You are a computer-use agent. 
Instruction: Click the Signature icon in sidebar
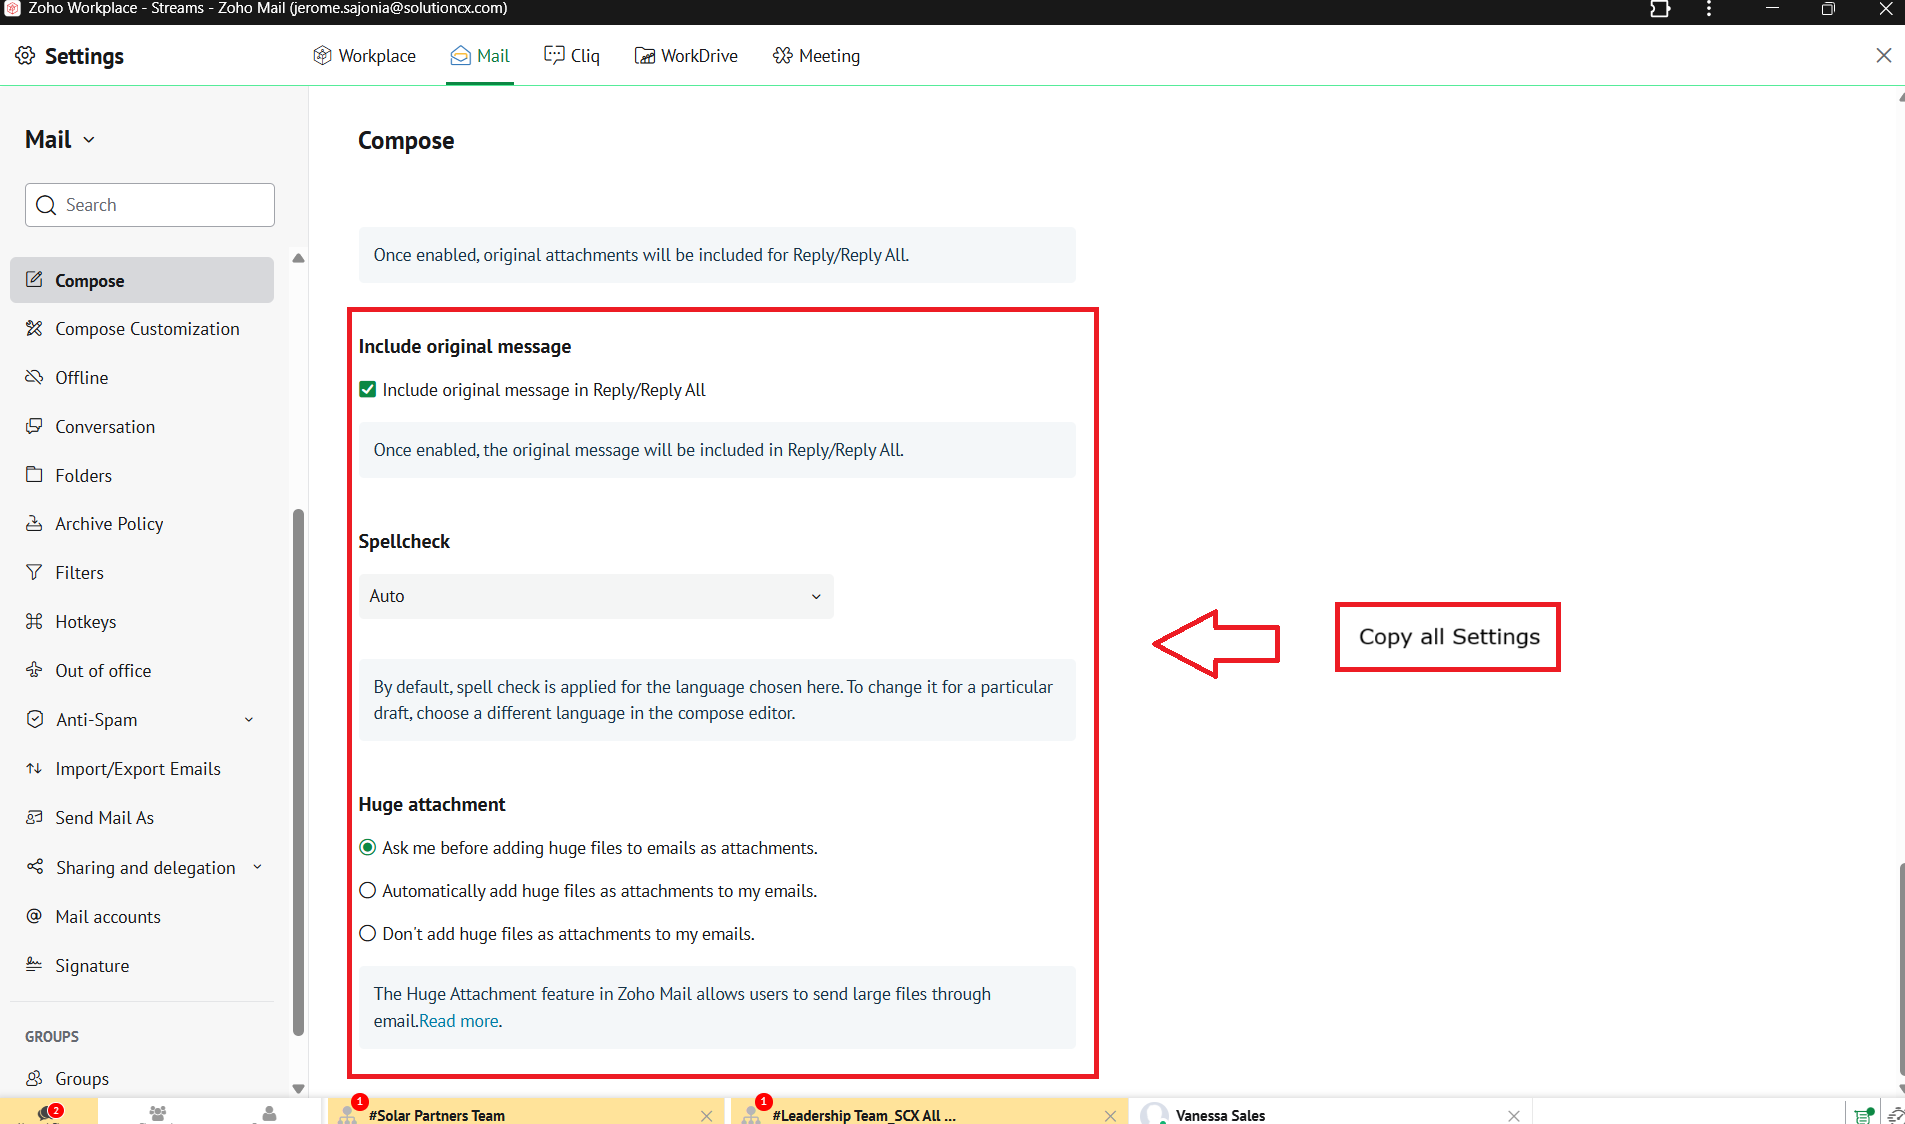point(34,965)
